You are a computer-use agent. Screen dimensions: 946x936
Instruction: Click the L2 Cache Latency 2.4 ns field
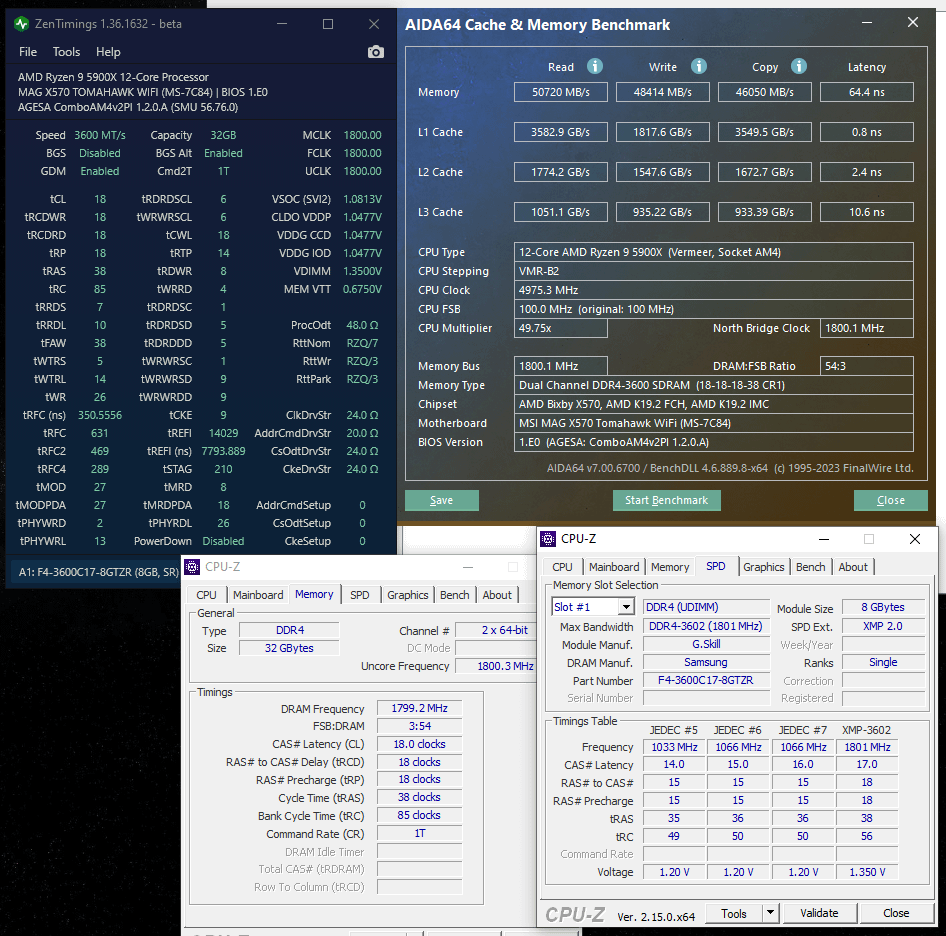pyautogui.click(x=867, y=172)
